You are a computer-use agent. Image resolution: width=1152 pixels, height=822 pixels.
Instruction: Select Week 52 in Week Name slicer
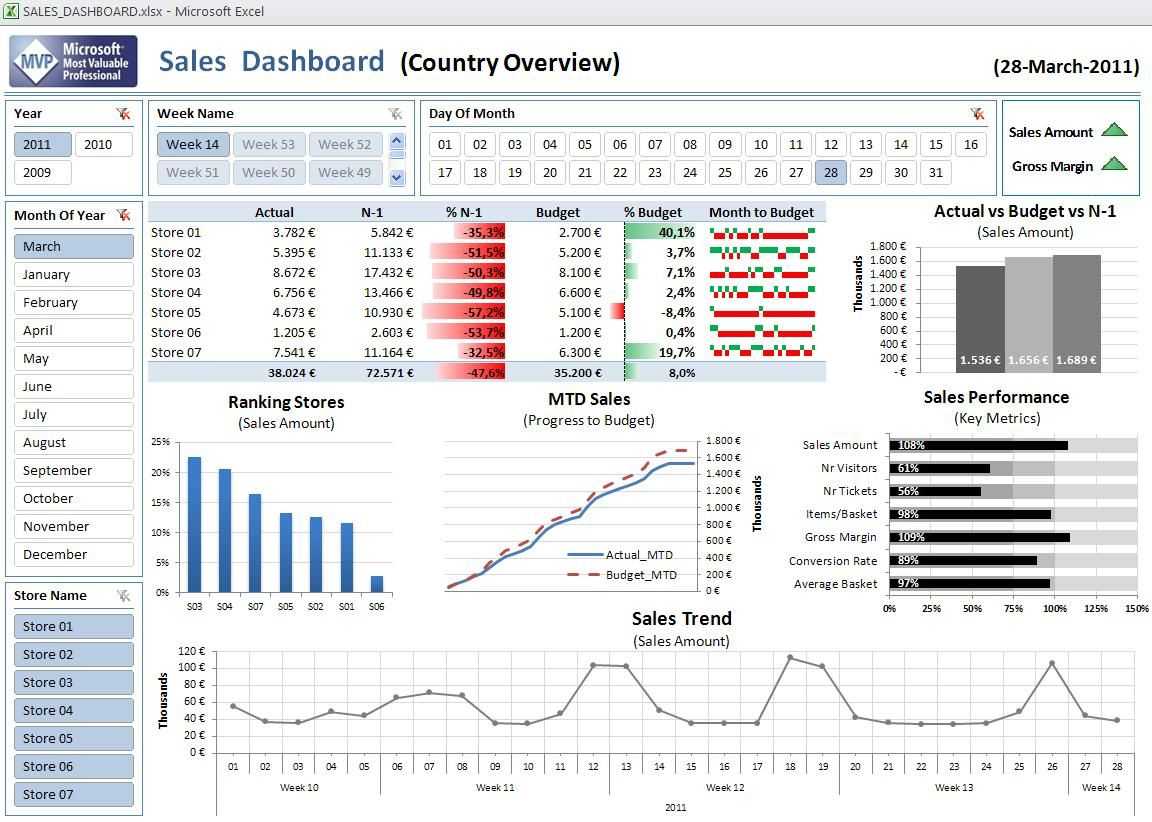[345, 145]
